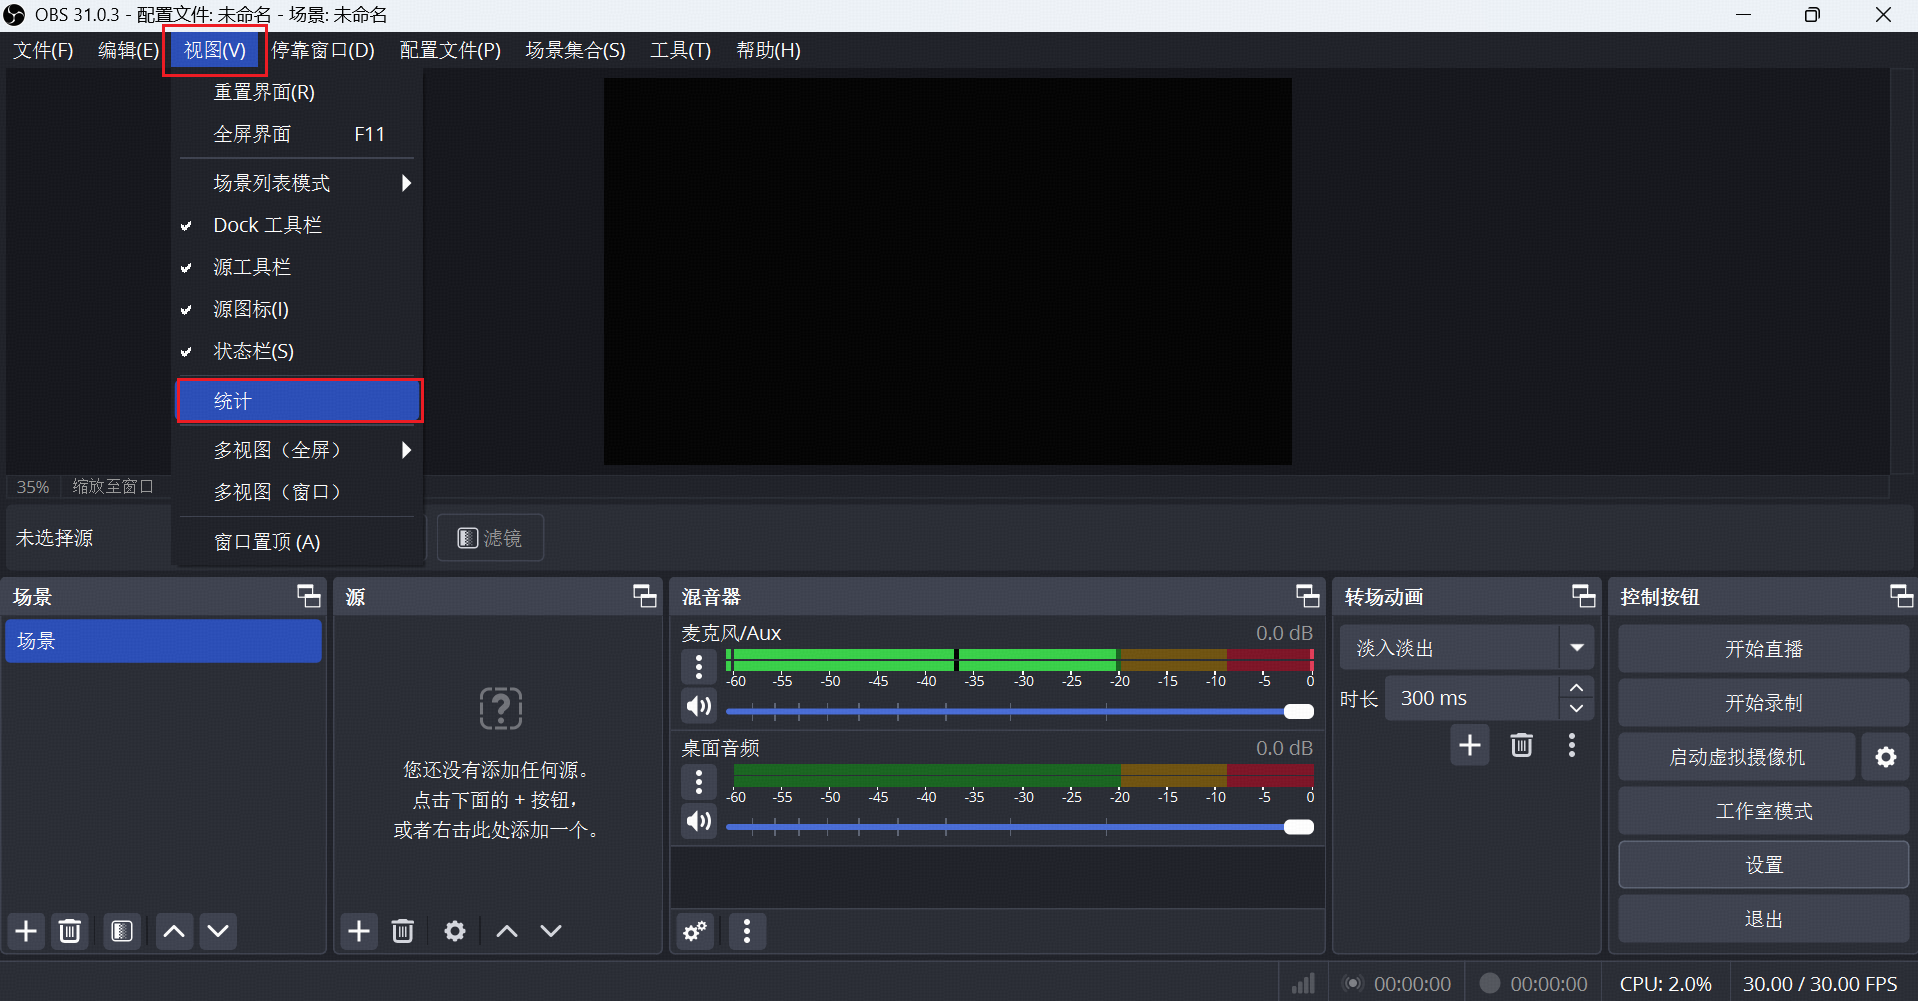Add a new source with plus icon
Image resolution: width=1918 pixels, height=1001 pixels.
point(359,931)
